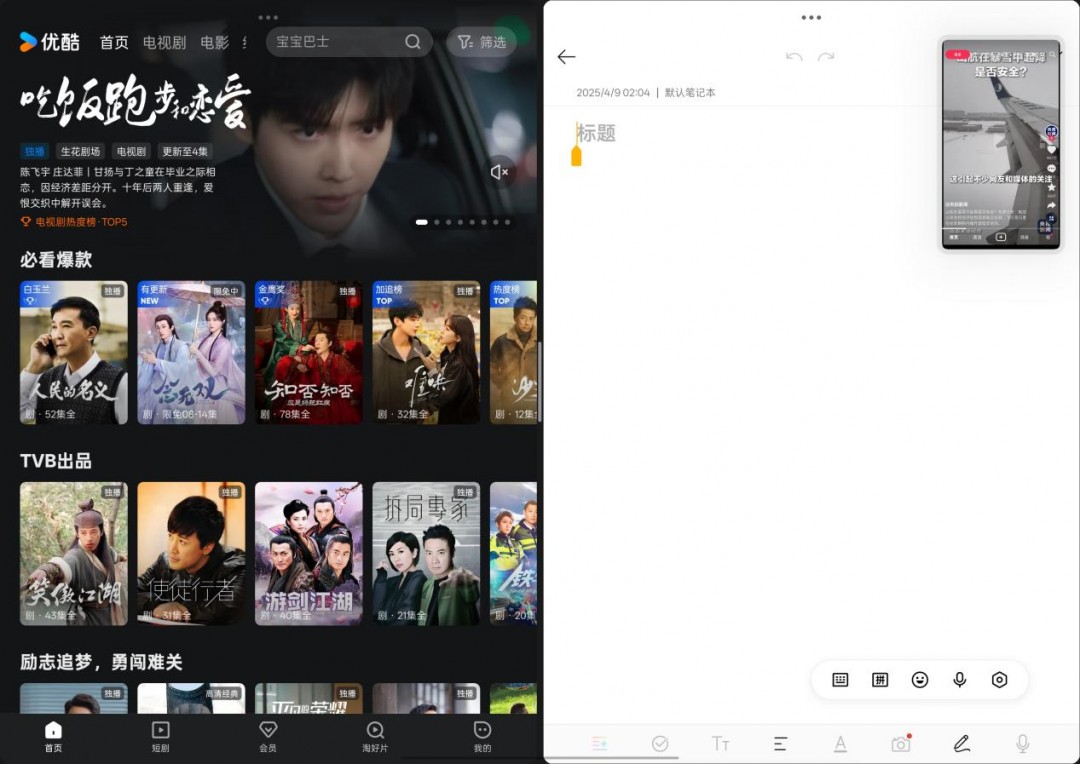1080x764 pixels.
Task: Tap the search magnifier icon in Youku
Action: (x=413, y=42)
